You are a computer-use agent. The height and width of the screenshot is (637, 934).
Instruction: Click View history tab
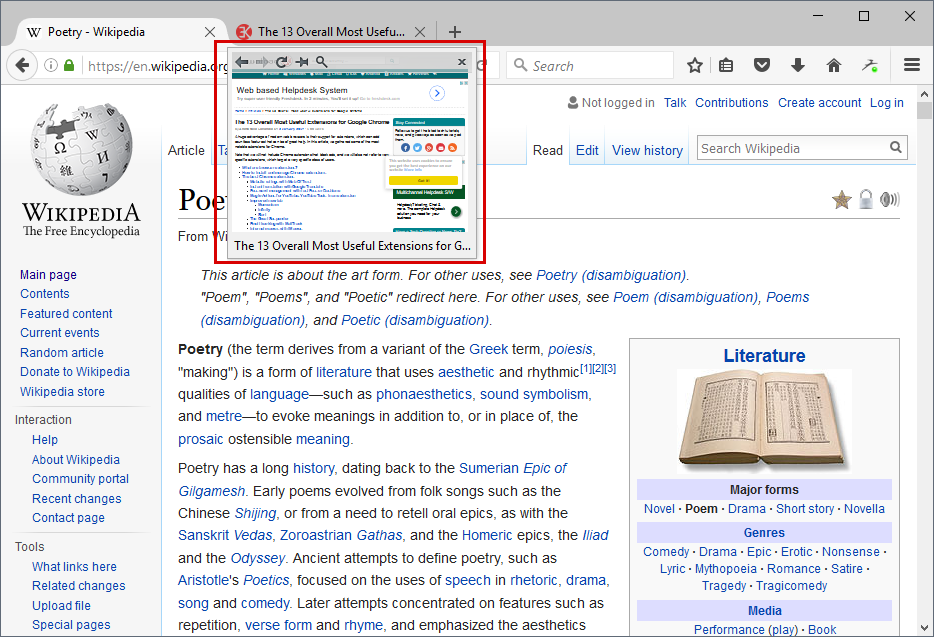tap(647, 151)
